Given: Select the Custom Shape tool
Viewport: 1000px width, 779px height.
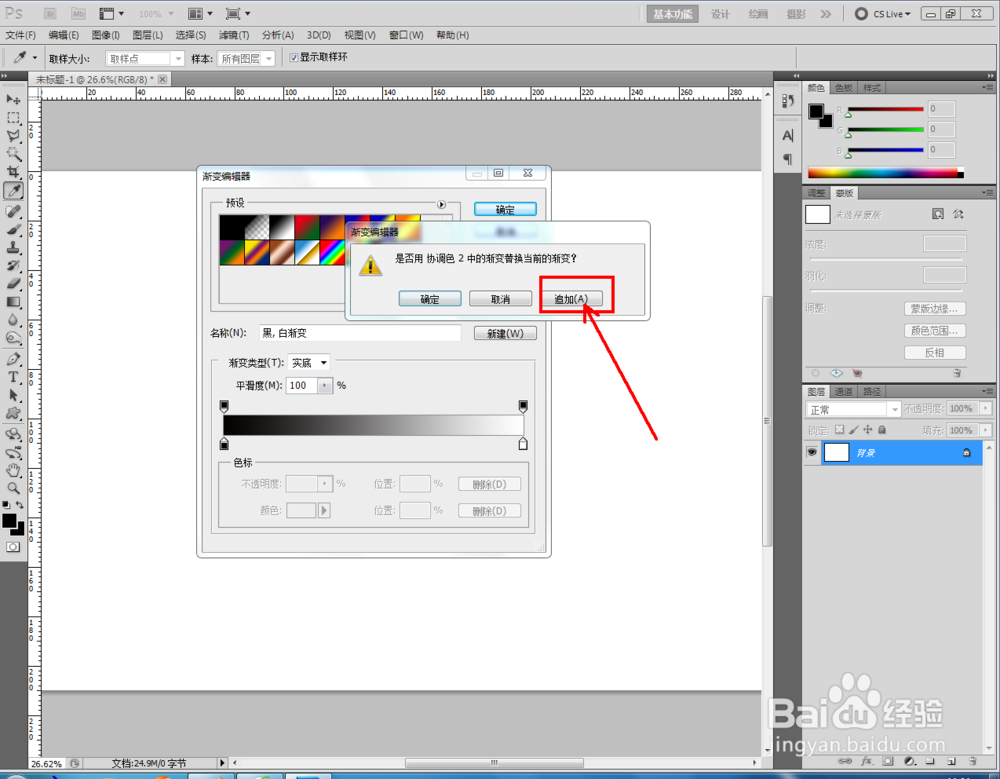Looking at the screenshot, I should click(13, 413).
